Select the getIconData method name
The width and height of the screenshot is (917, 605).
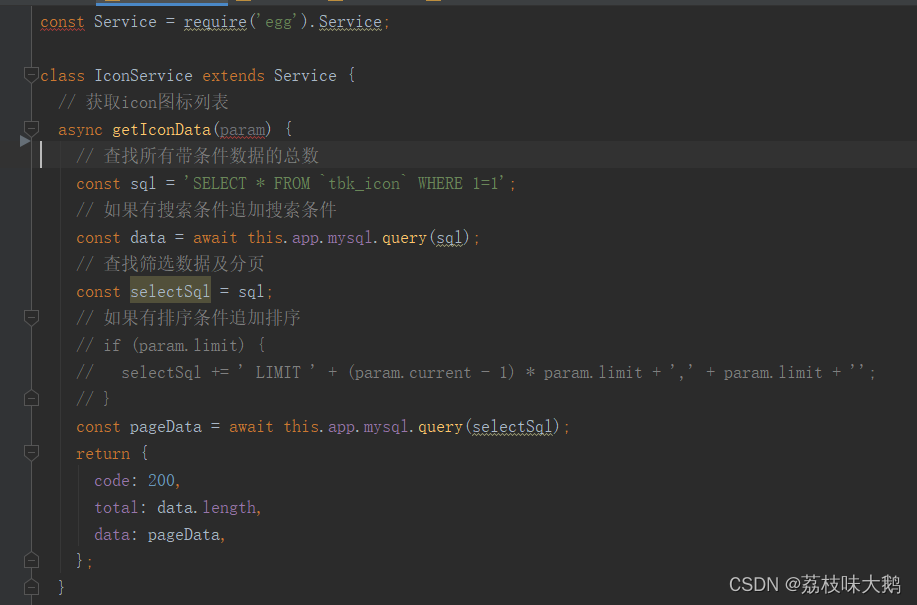(161, 129)
